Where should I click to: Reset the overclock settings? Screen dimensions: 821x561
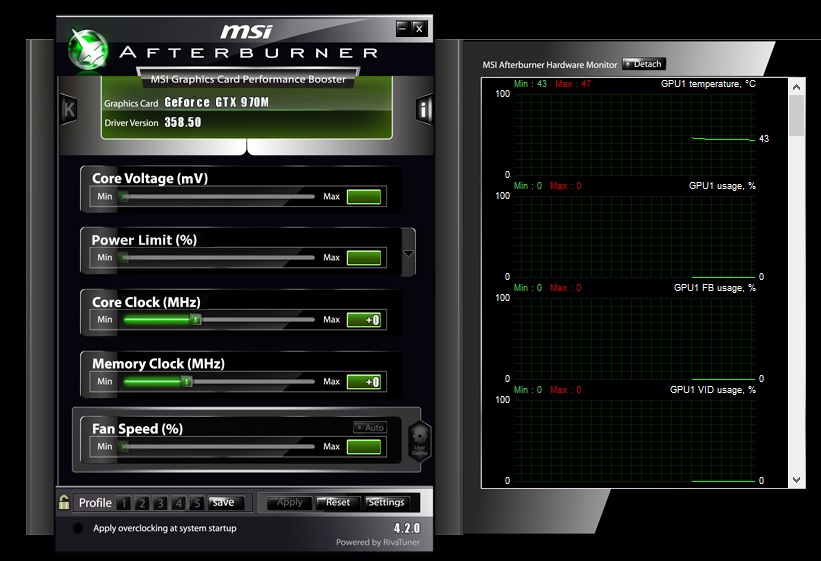(338, 503)
